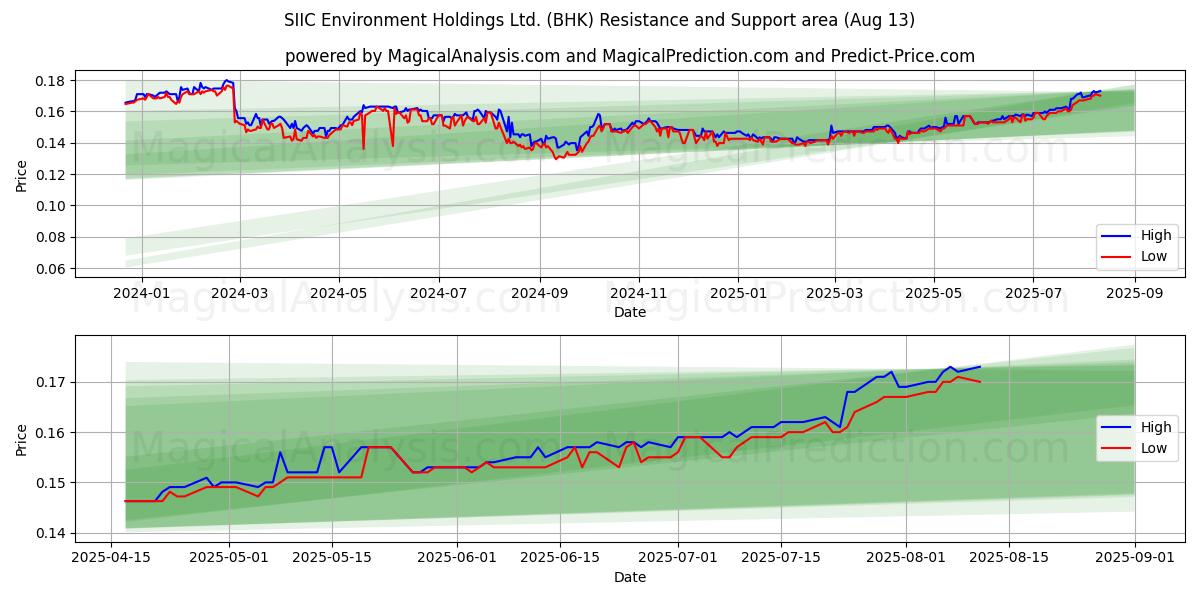Click the 2025-07-01 tick label

coord(678,558)
